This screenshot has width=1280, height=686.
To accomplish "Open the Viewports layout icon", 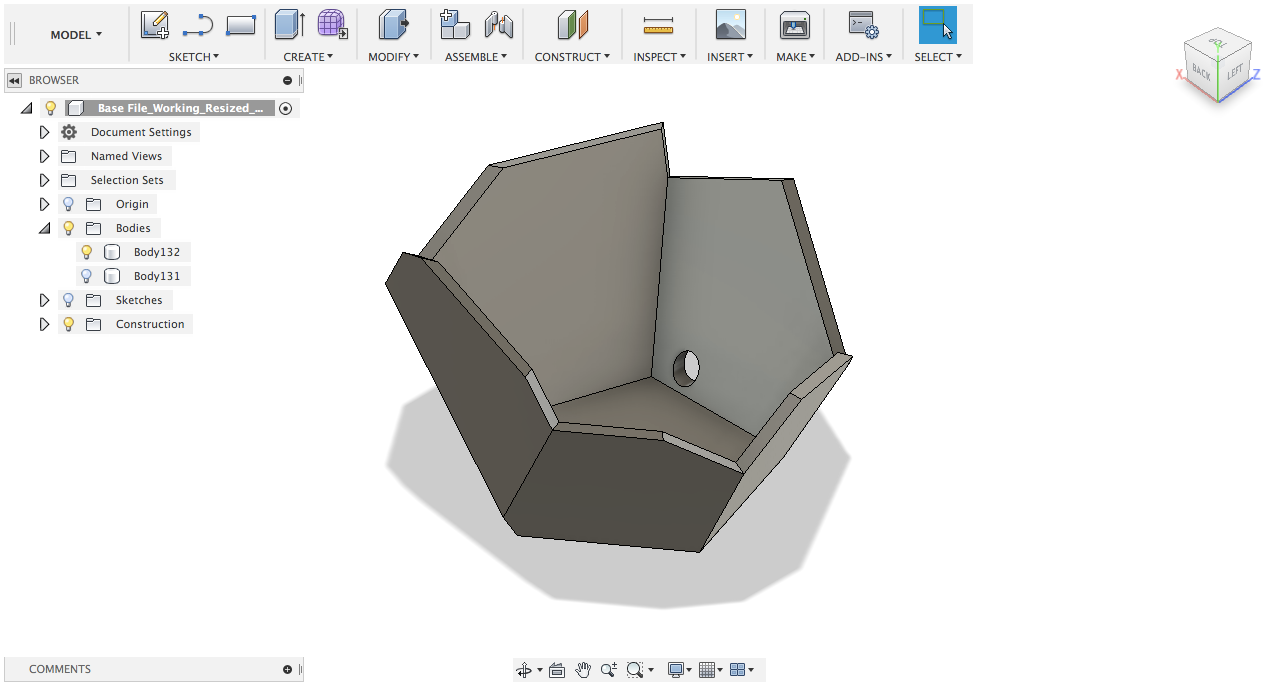I will pos(737,670).
